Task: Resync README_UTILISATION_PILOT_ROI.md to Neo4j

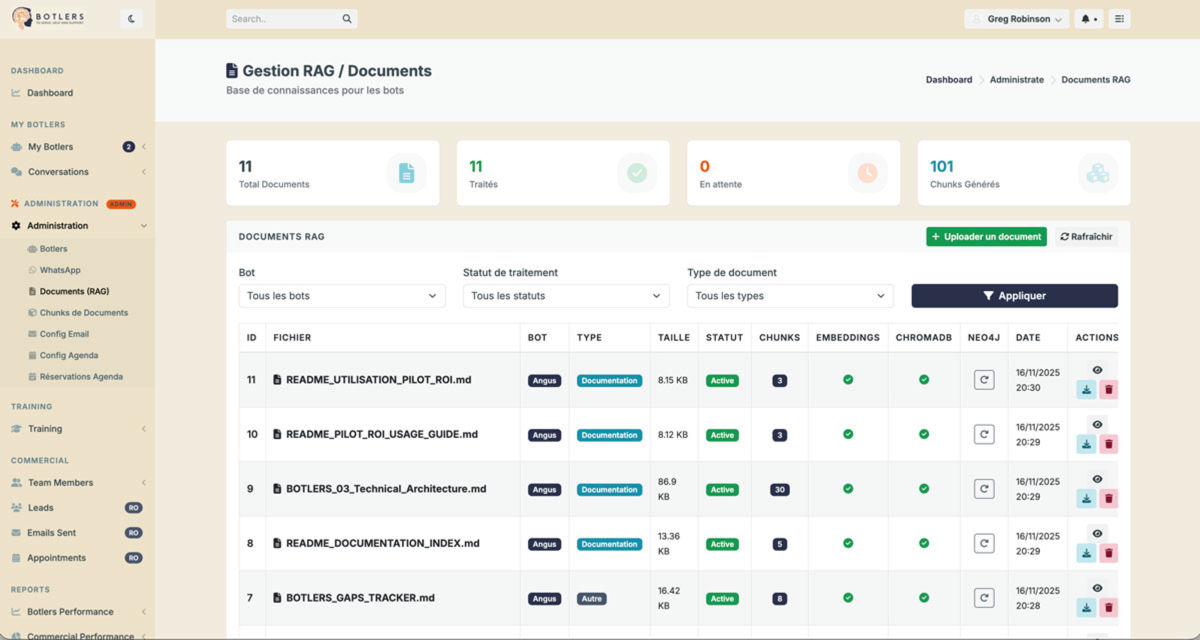Action: coord(983,380)
